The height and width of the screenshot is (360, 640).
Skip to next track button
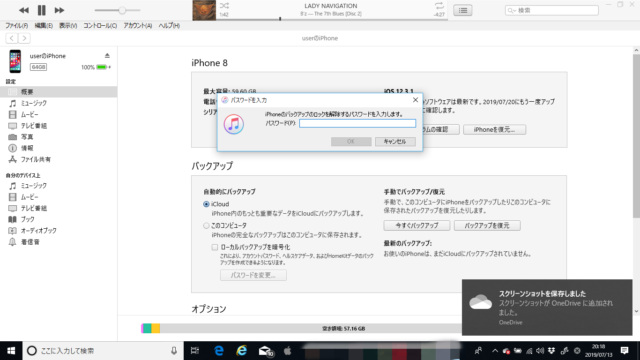[x=59, y=10]
